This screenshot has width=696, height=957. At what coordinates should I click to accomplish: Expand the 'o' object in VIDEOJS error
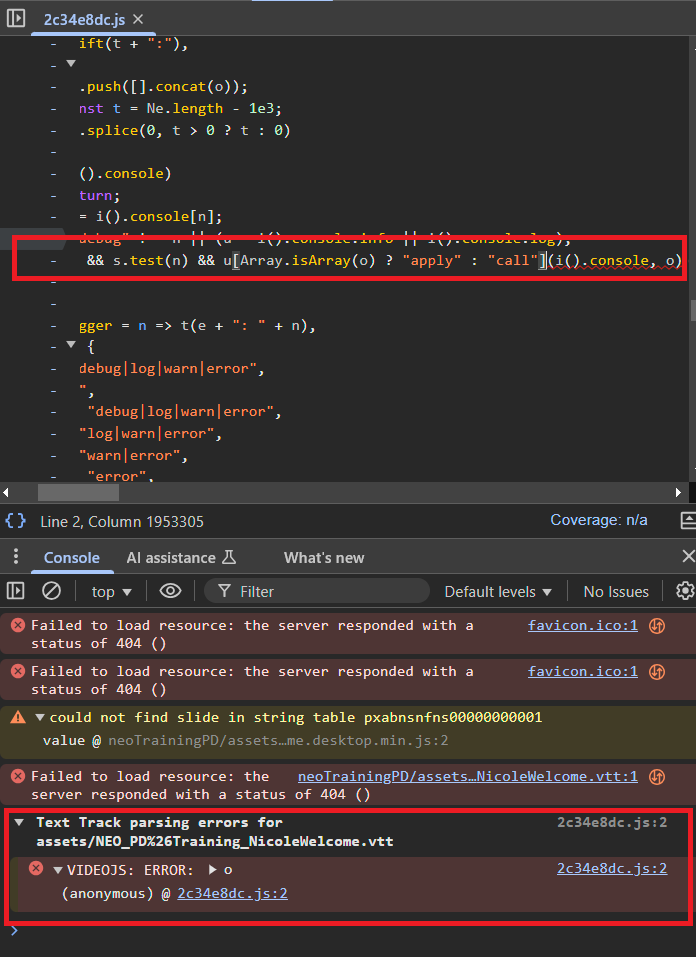coord(213,869)
